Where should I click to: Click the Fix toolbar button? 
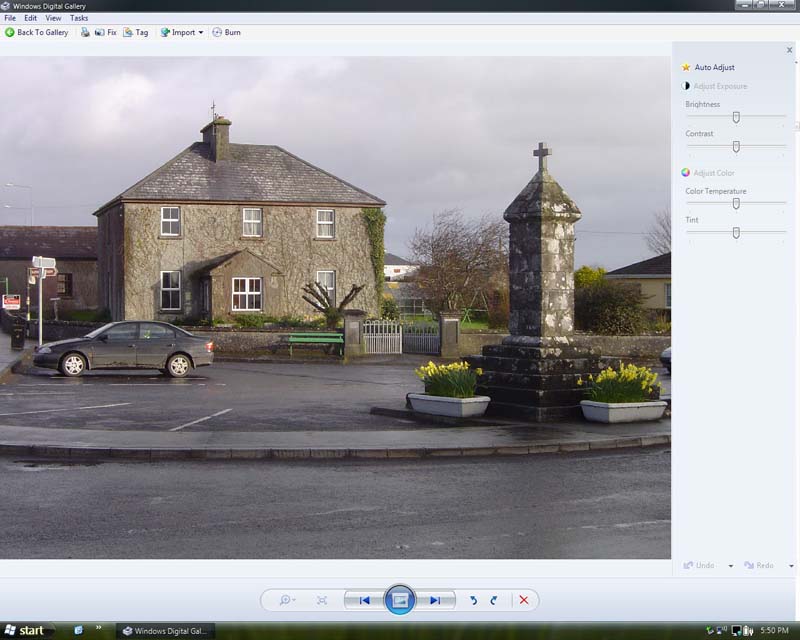[105, 32]
